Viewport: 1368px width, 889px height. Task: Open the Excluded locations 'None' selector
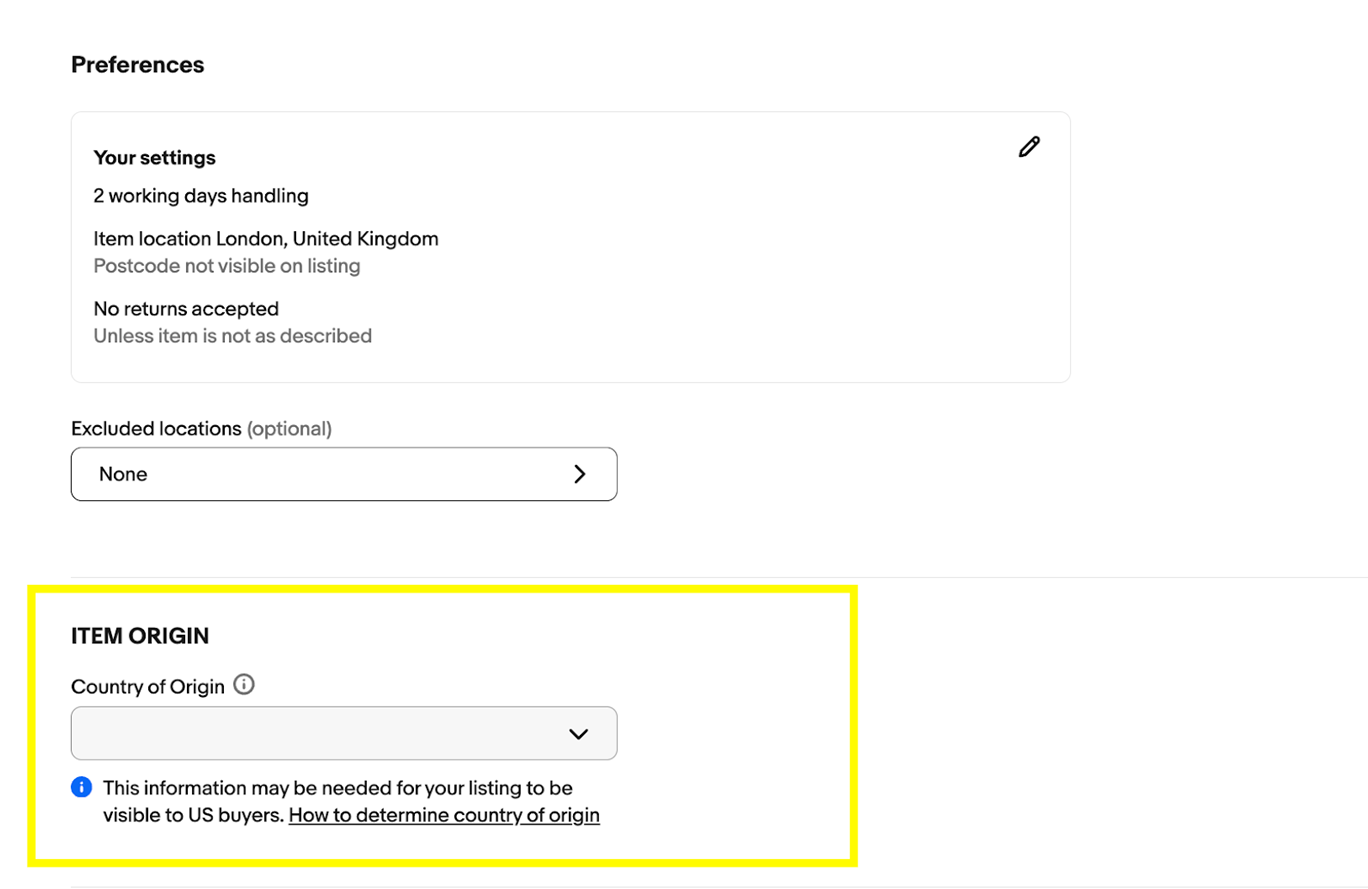click(343, 474)
